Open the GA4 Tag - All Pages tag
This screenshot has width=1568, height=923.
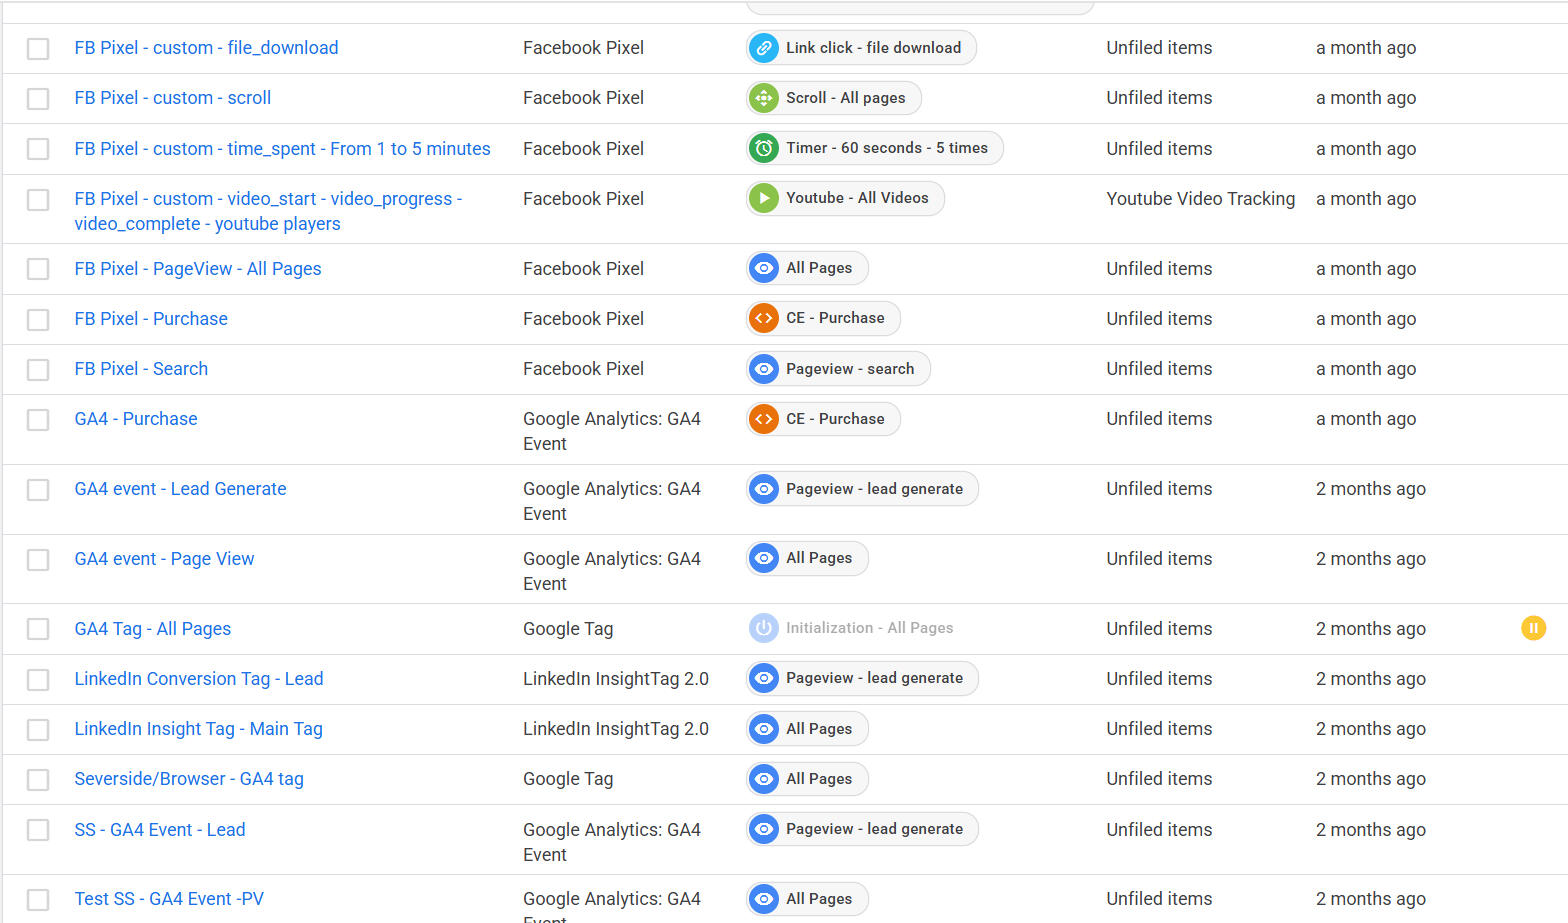153,629
